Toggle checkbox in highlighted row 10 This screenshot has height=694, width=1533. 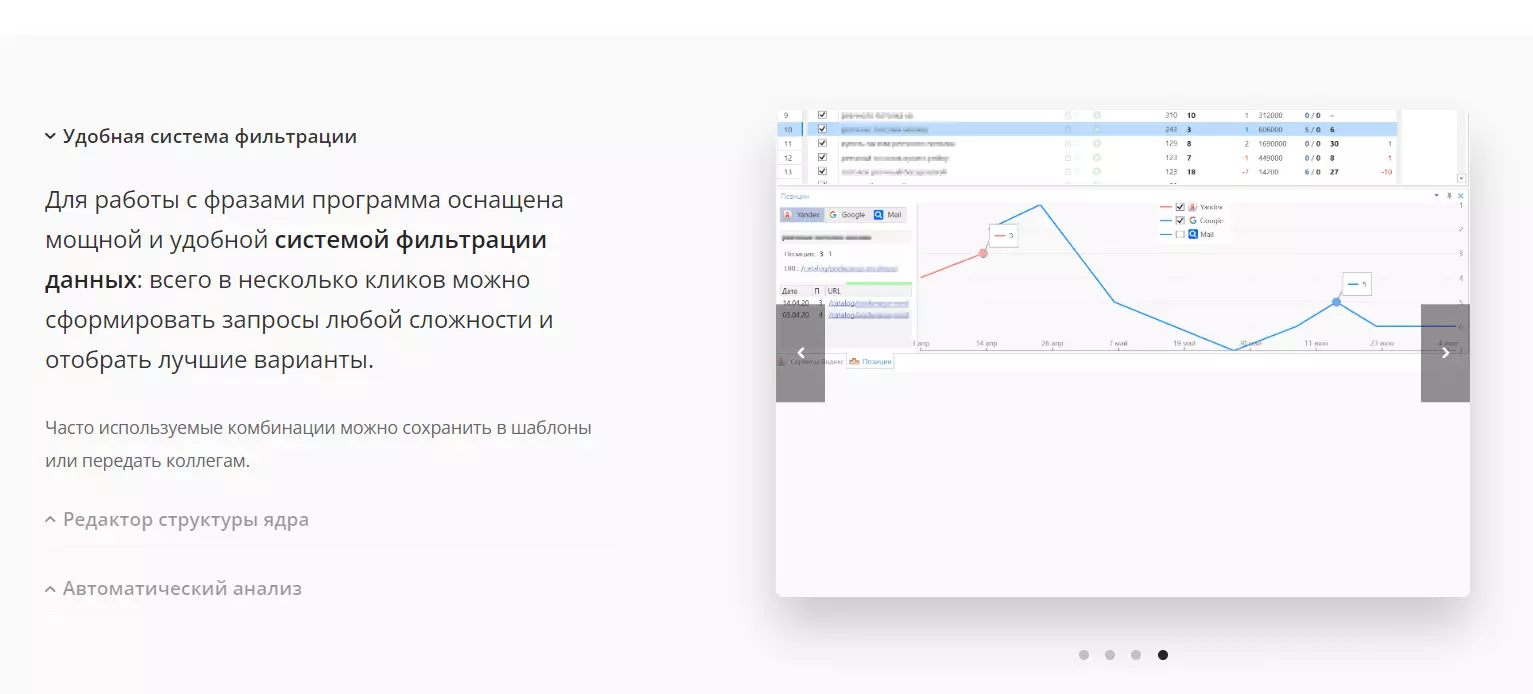822,129
